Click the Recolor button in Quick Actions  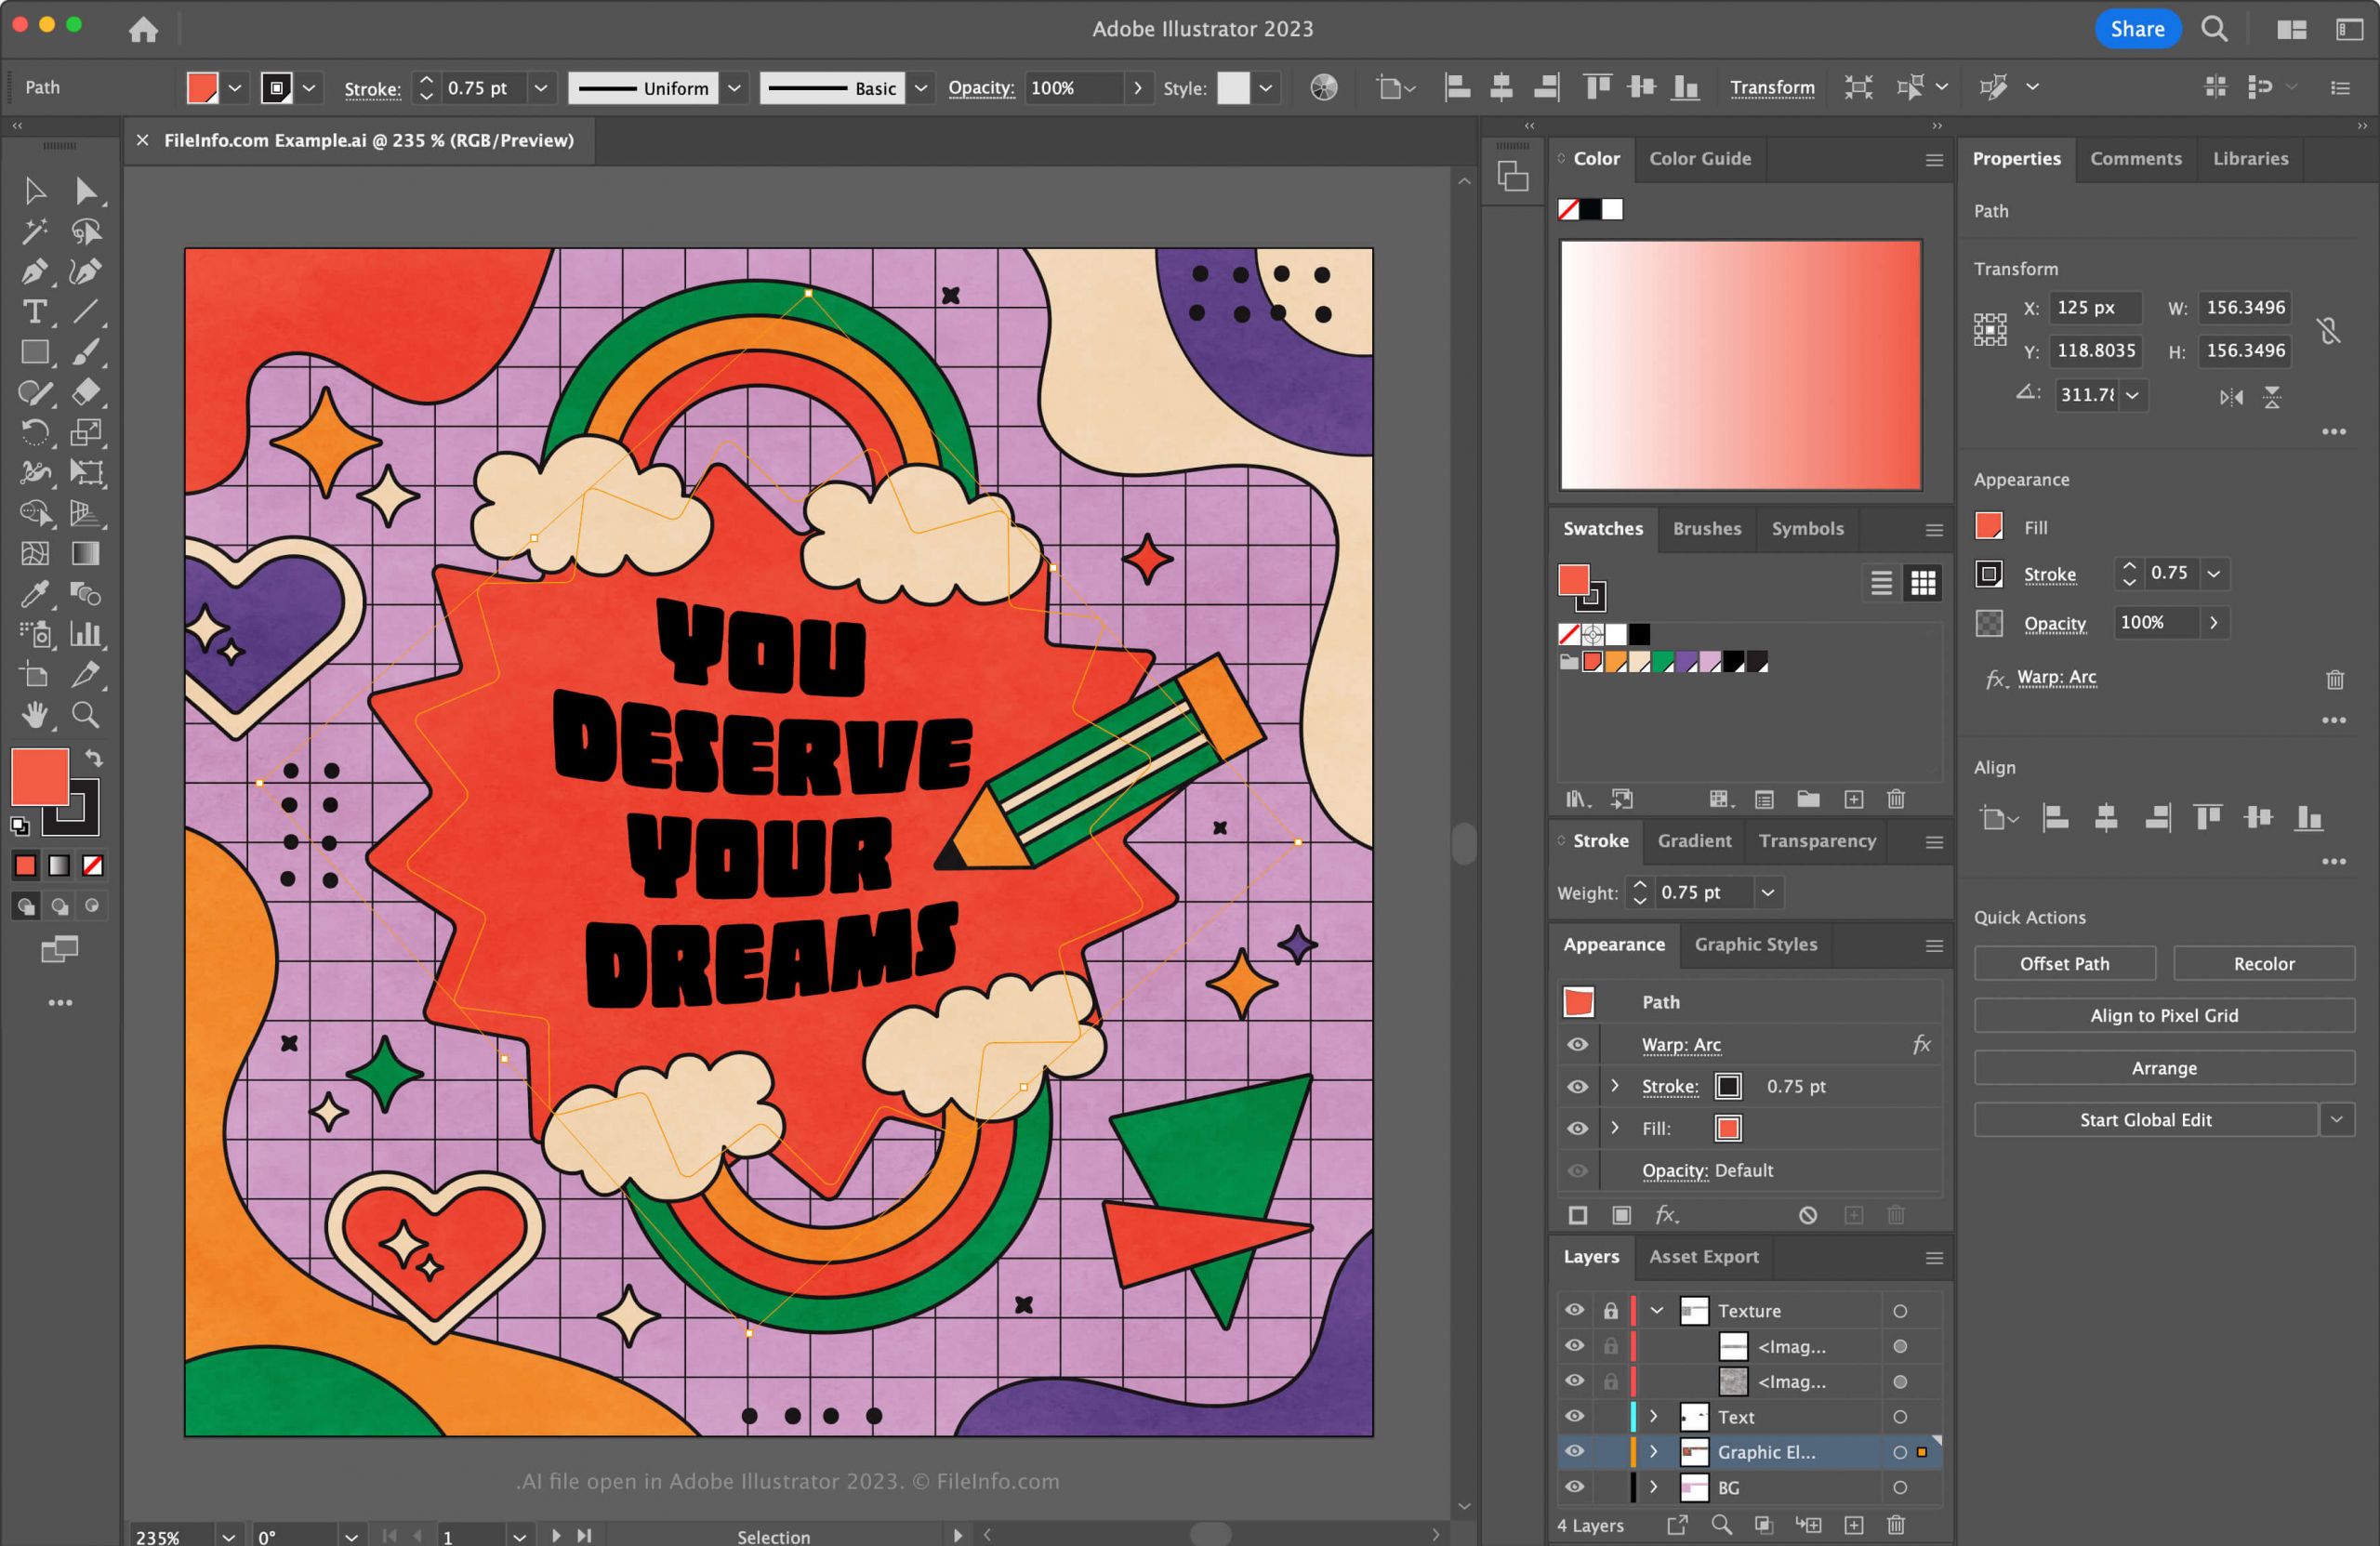click(x=2262, y=961)
